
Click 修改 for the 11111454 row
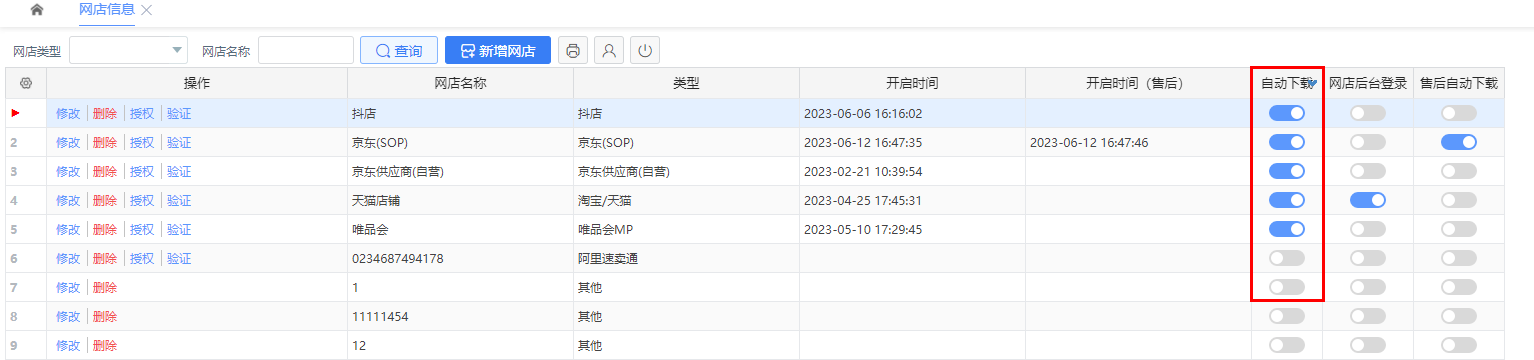(x=68, y=317)
